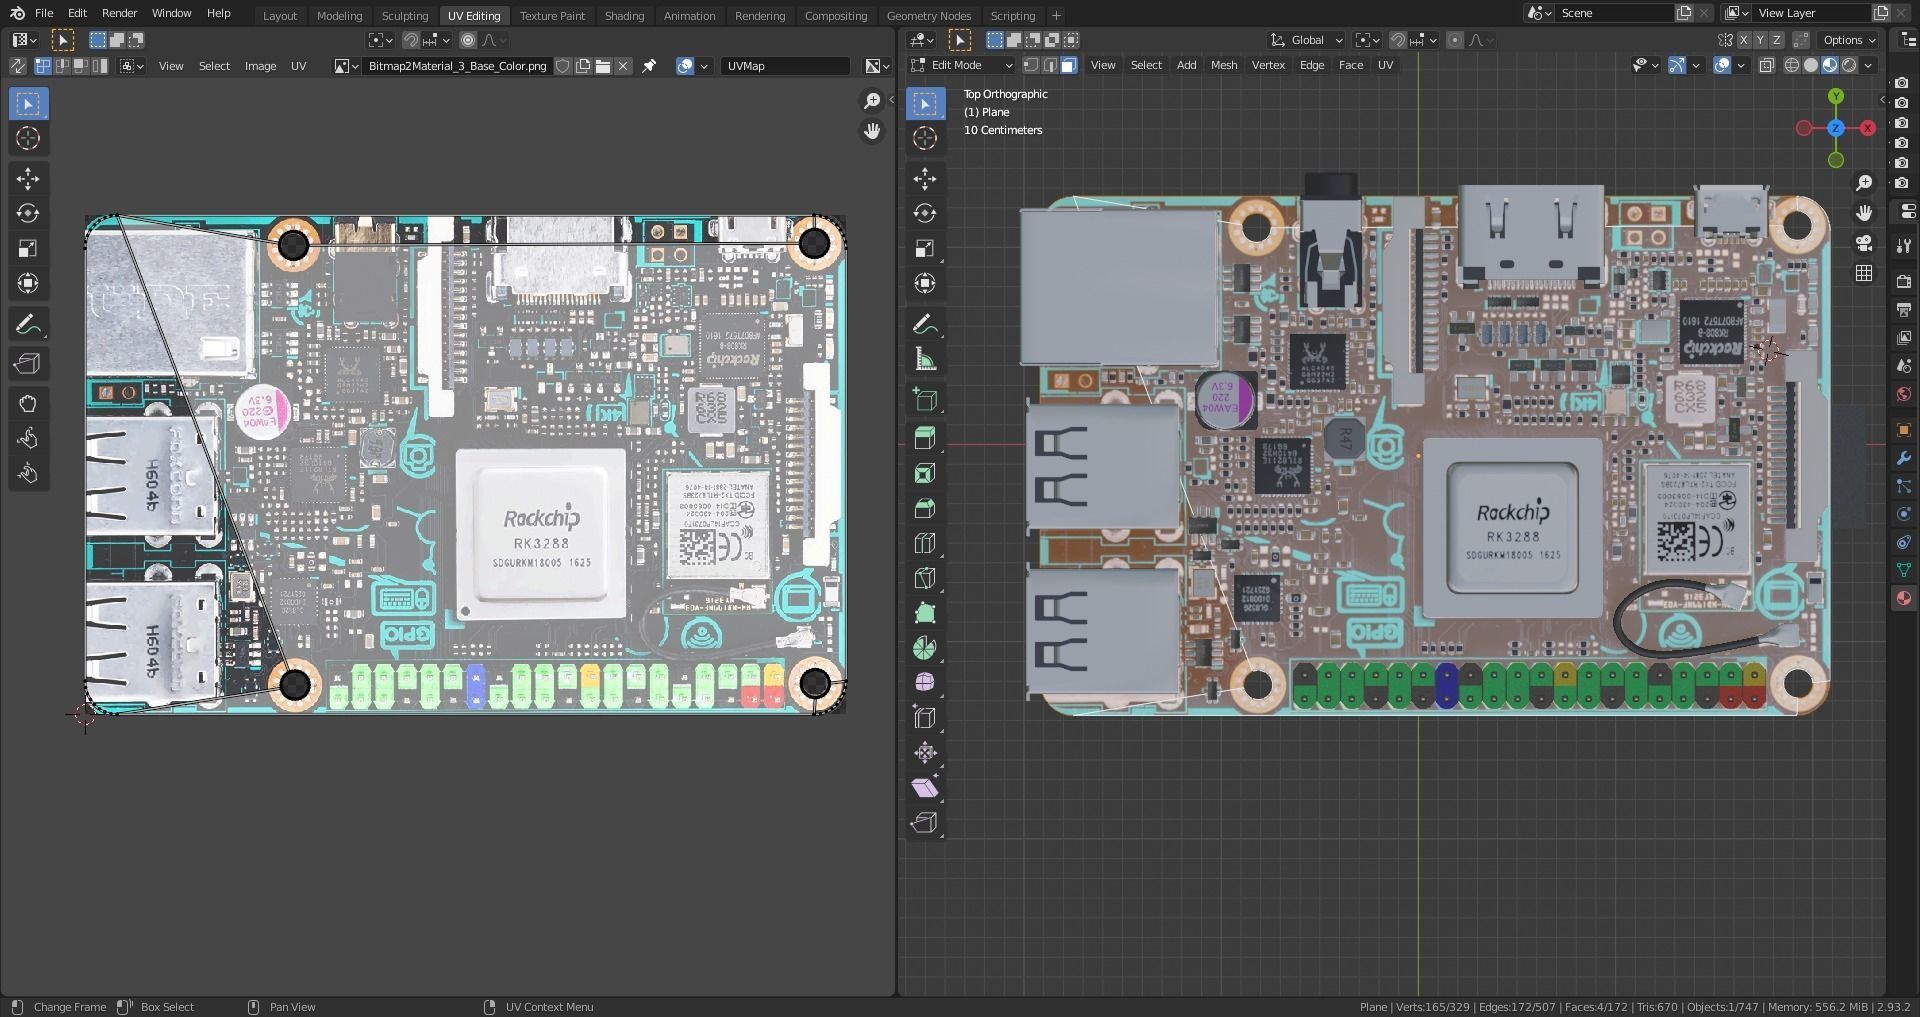Select the UV Grab sculpt tool
The height and width of the screenshot is (1017, 1920).
(x=28, y=404)
